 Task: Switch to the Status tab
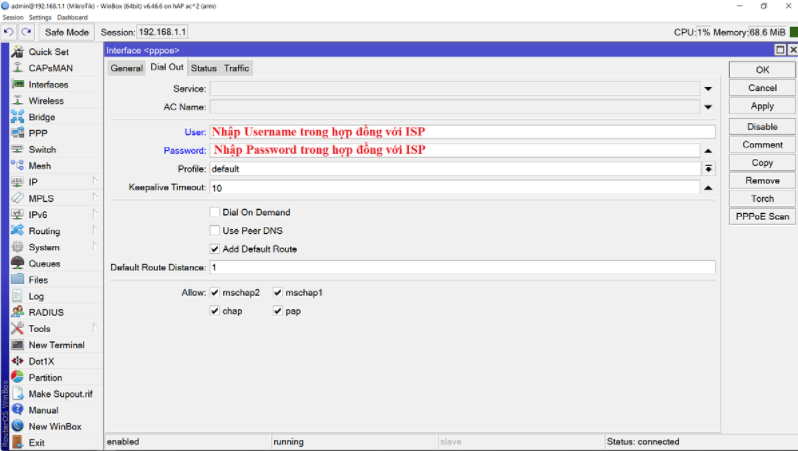pos(203,68)
